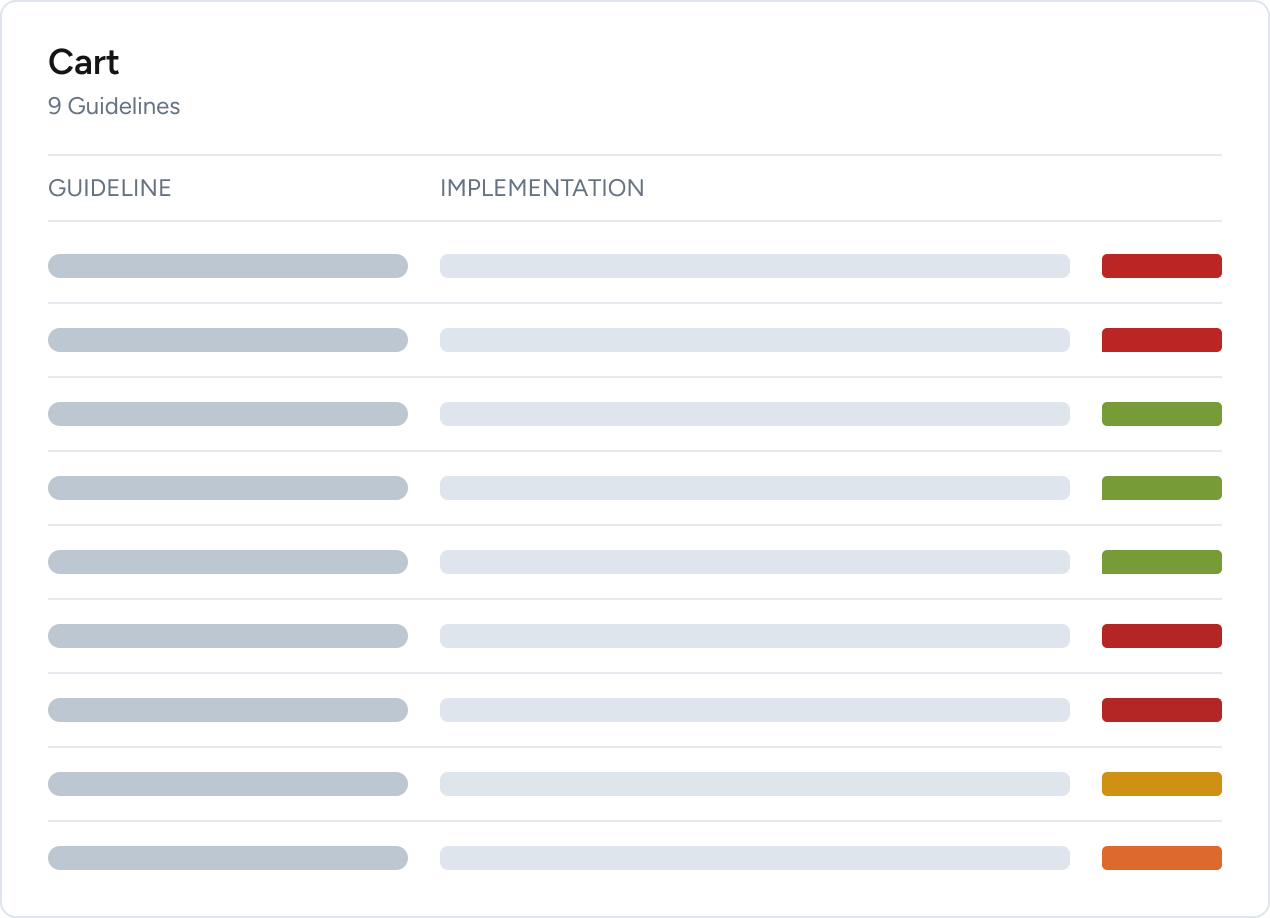
Task: Click the GUIDELINE column header
Action: click(x=110, y=188)
